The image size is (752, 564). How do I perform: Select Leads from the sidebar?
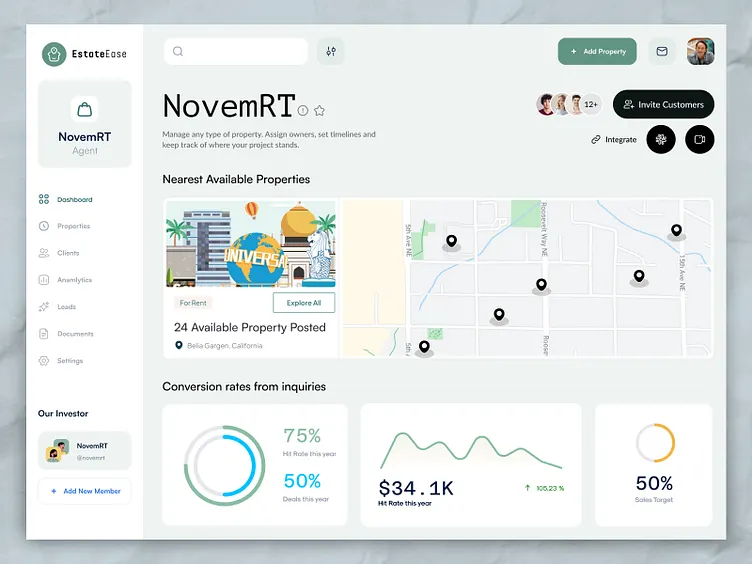[66, 307]
